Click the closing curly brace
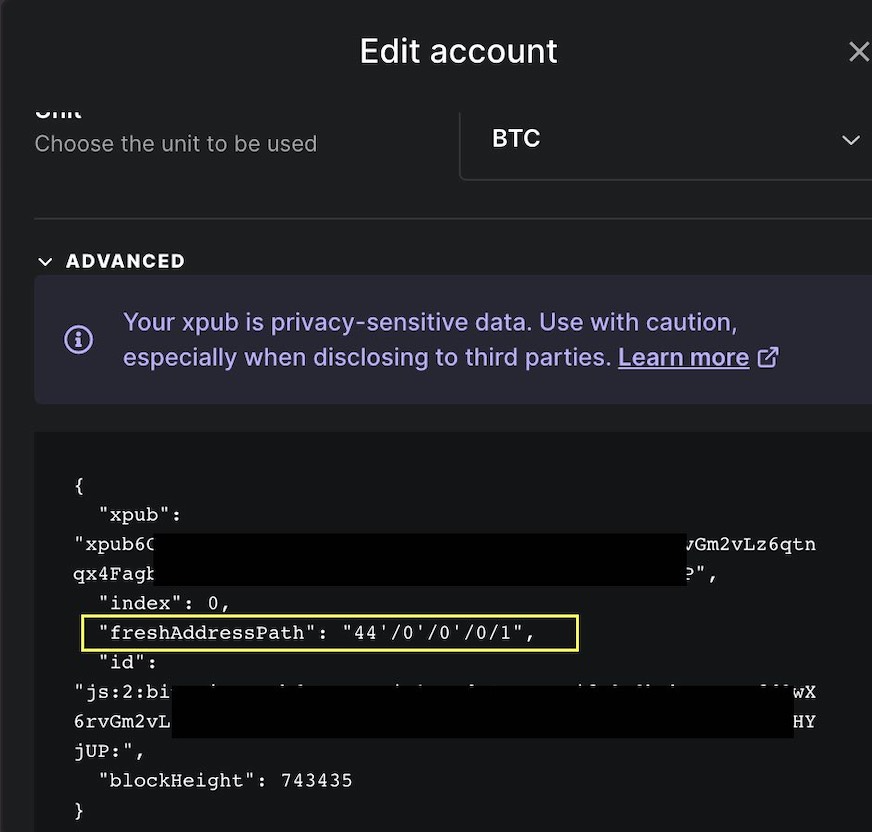This screenshot has height=832, width=872. [79, 810]
